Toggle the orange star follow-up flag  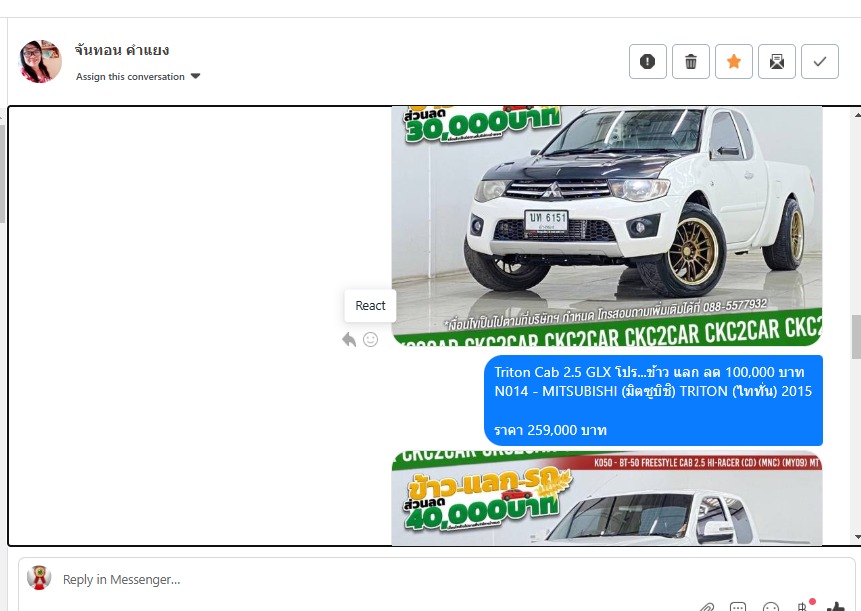734,61
